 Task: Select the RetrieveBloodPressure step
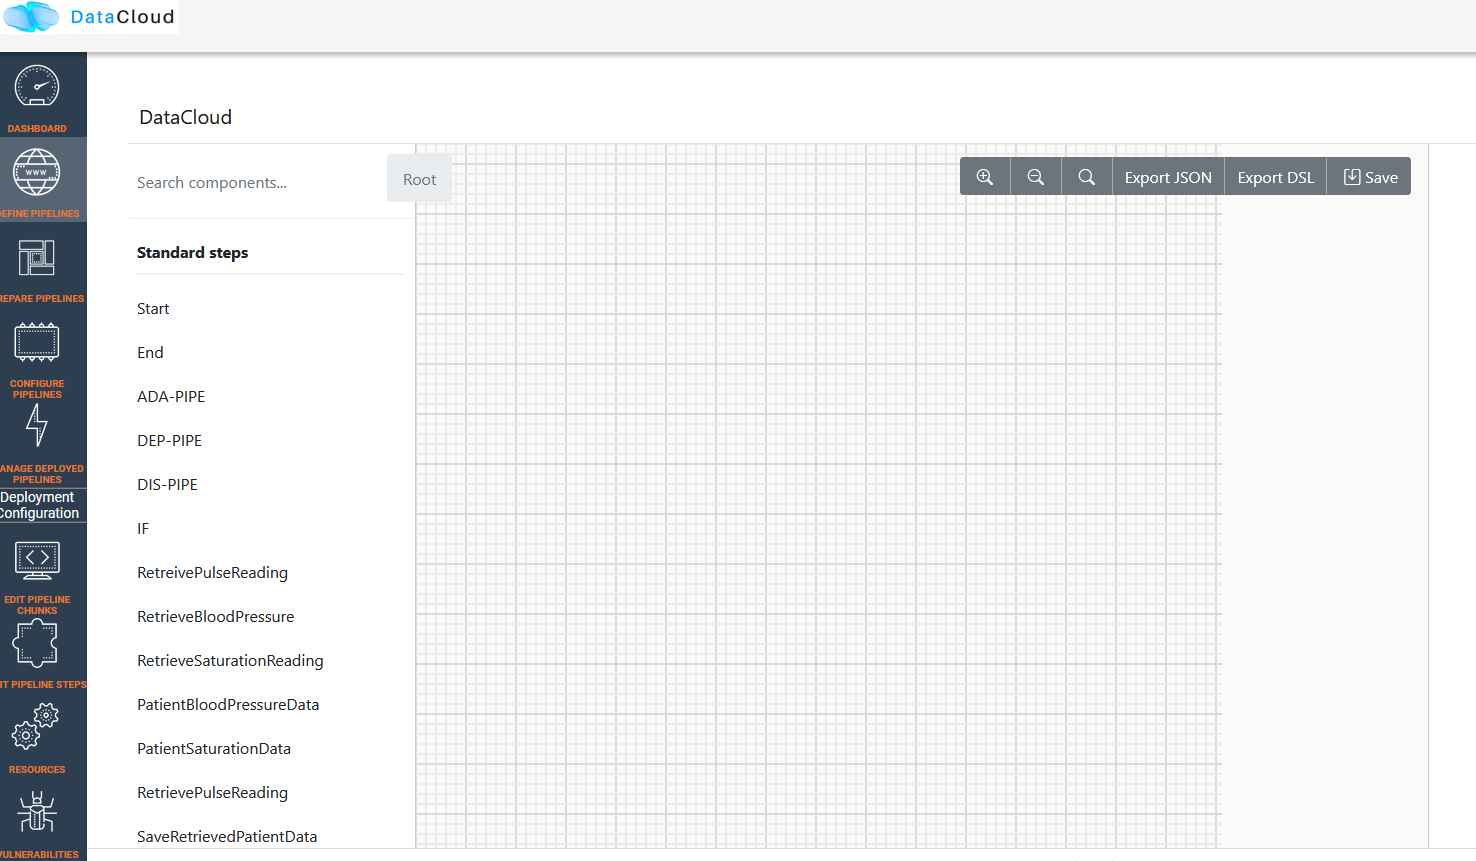[x=216, y=616]
